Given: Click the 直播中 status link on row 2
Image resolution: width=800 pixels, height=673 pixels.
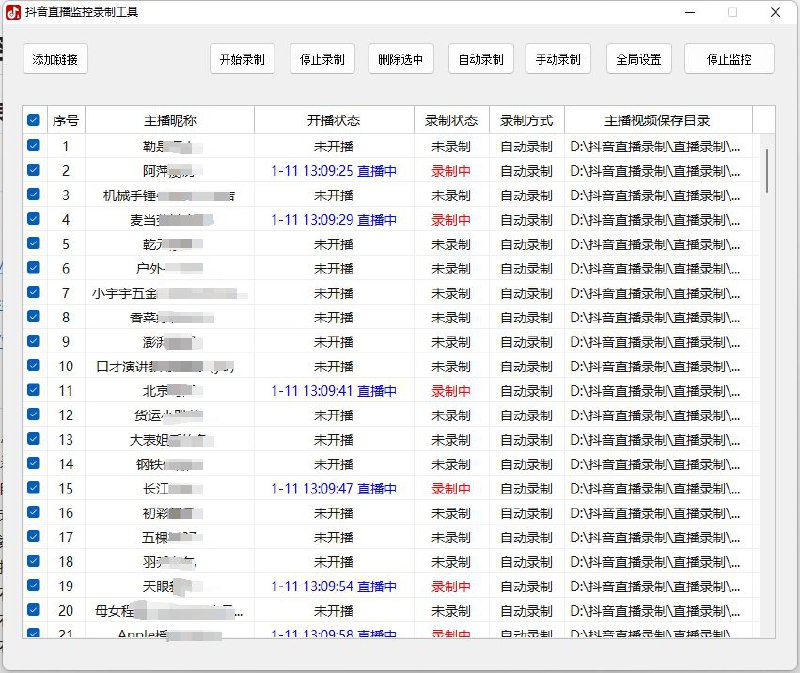Looking at the screenshot, I should tap(376, 170).
